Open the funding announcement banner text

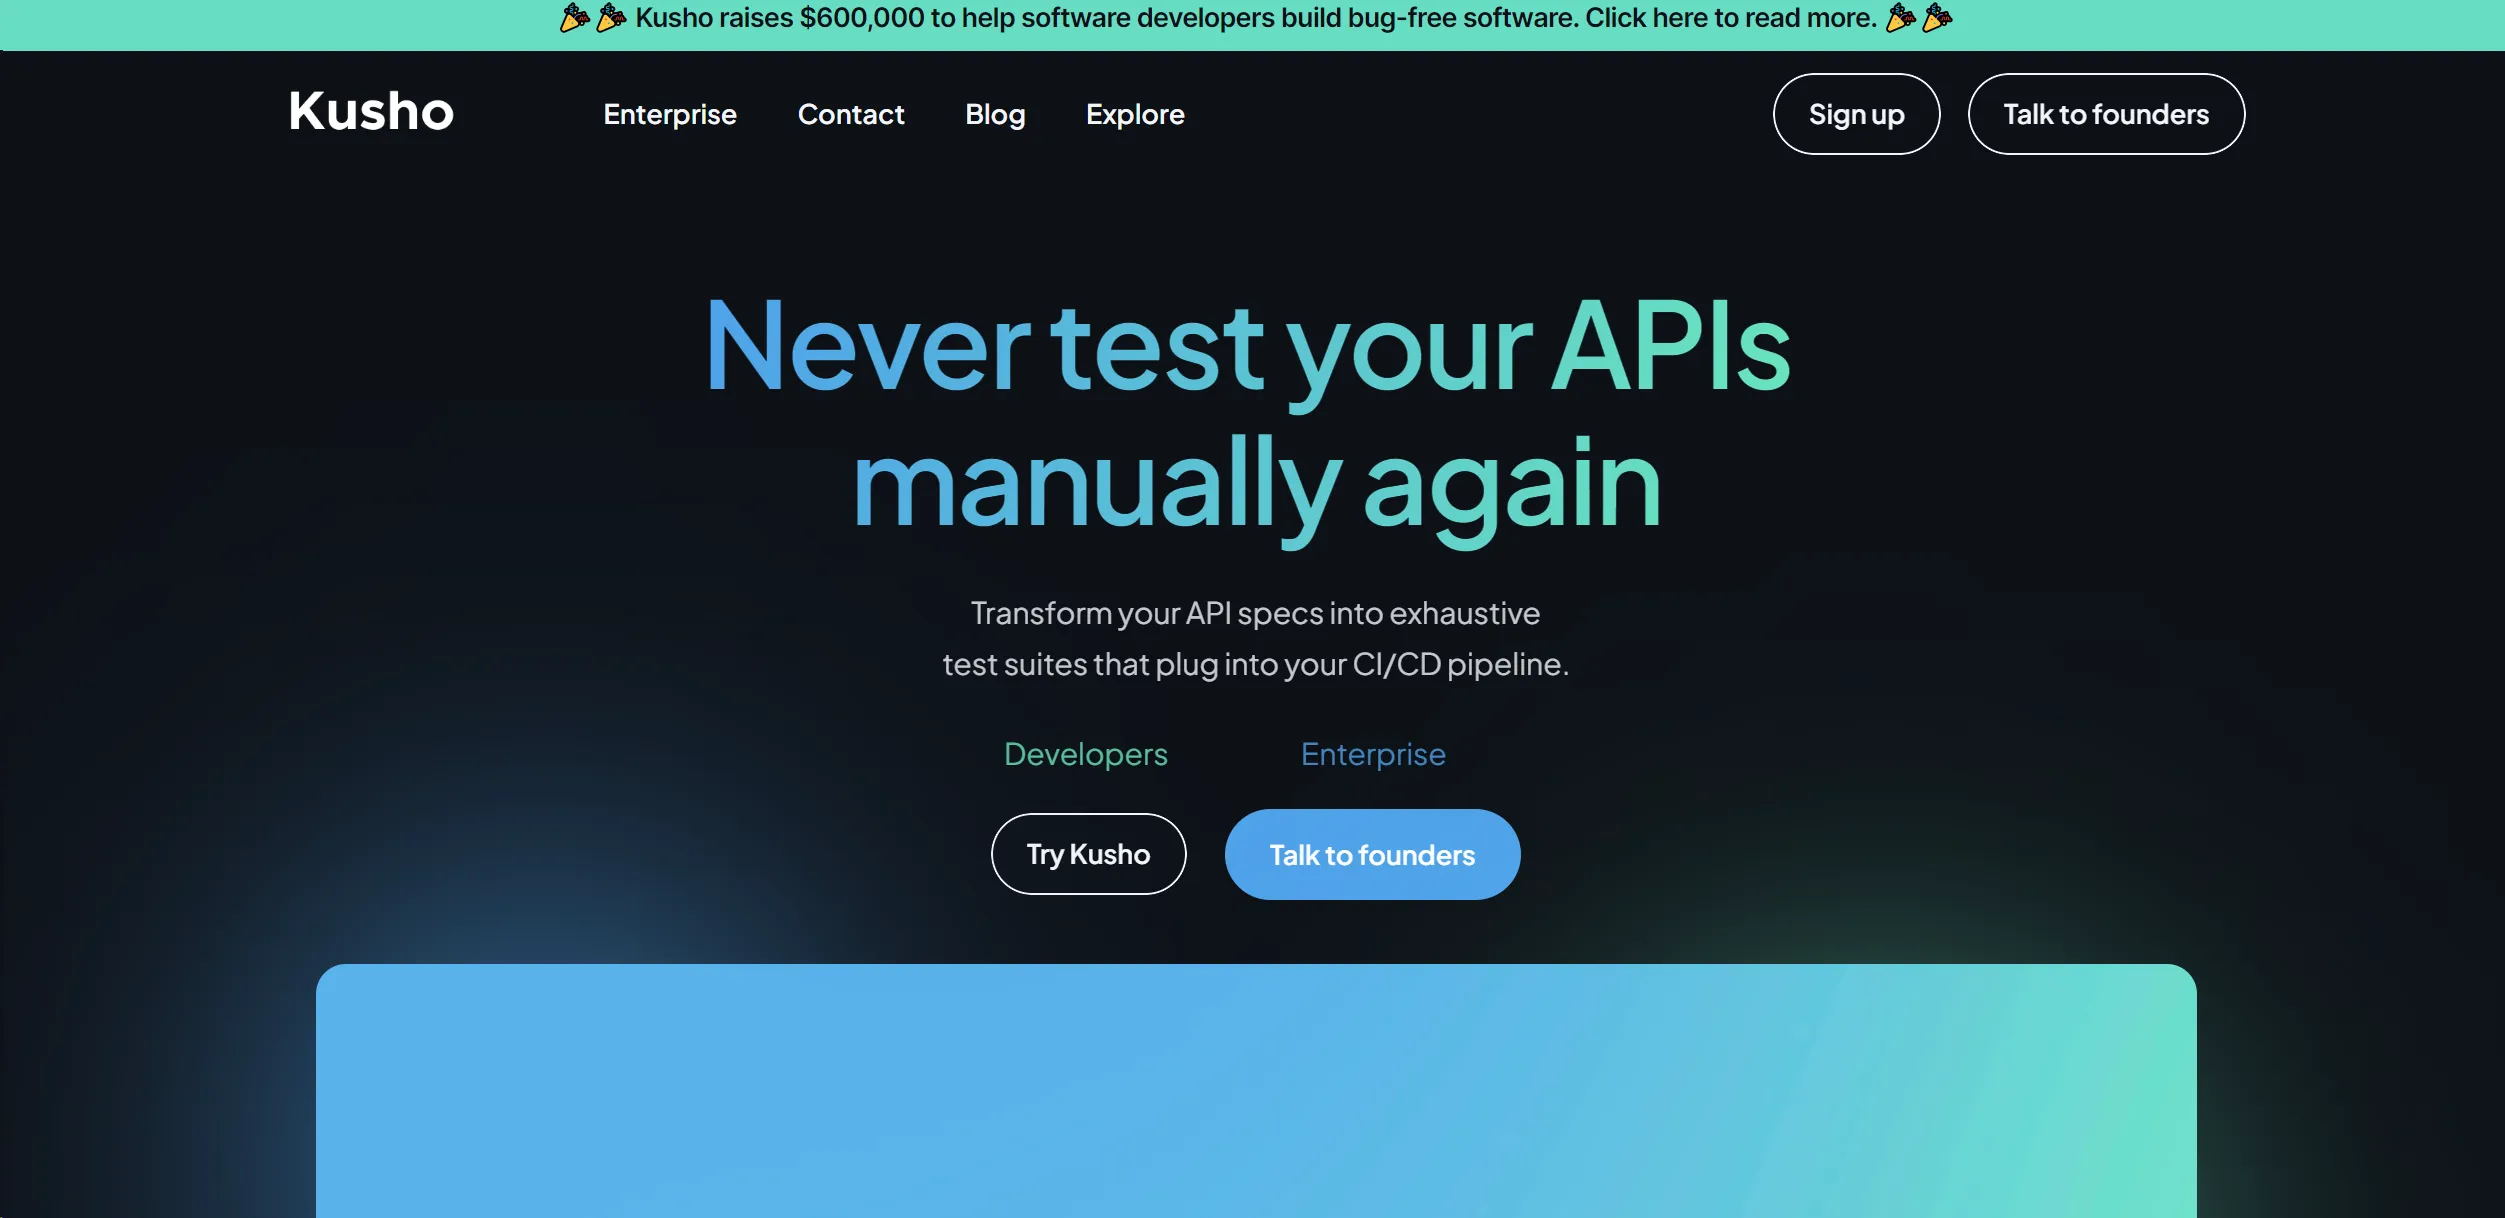tap(1255, 18)
